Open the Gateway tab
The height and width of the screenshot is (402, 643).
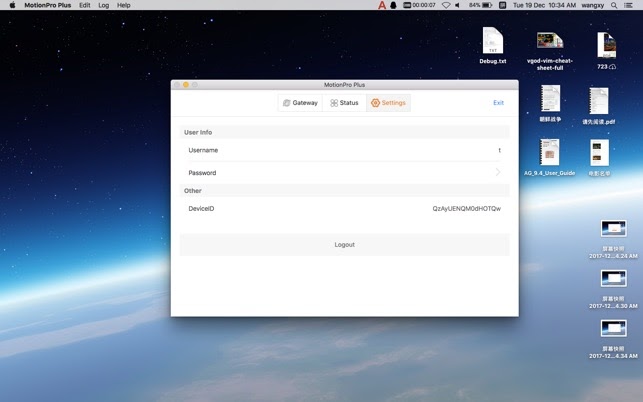coord(300,103)
